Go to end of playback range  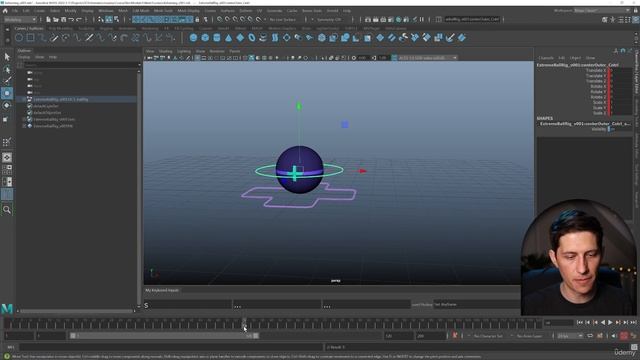click(x=633, y=322)
